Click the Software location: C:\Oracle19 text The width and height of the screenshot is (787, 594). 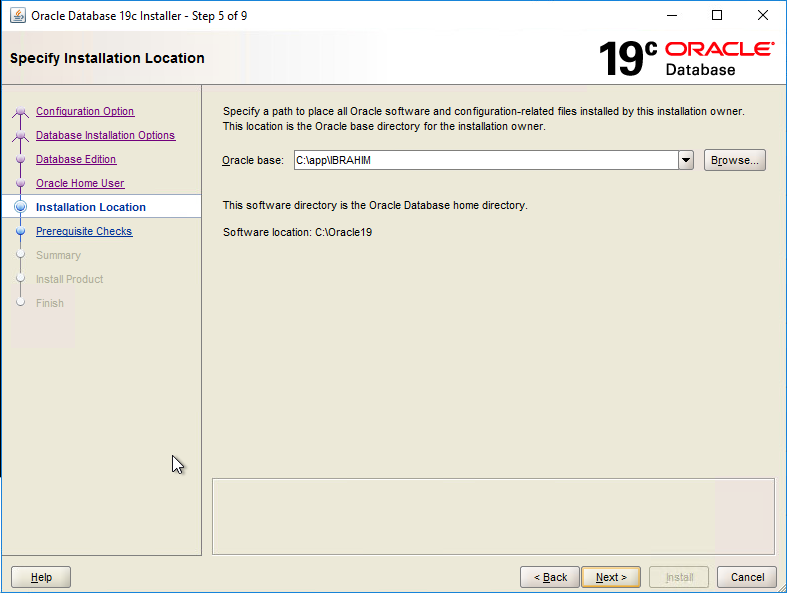tap(298, 232)
